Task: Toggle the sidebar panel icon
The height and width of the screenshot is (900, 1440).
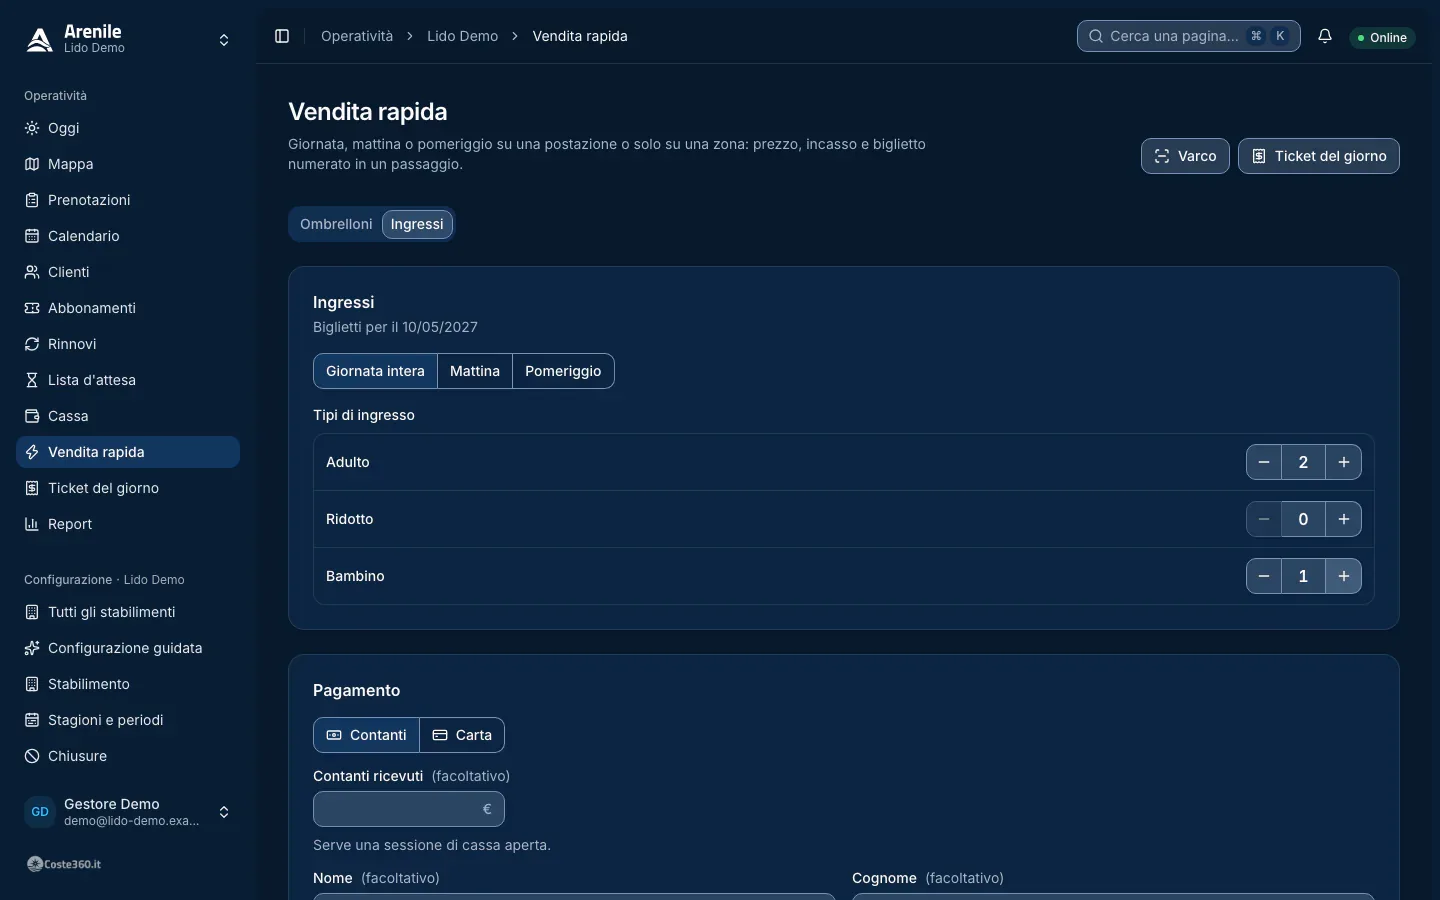Action: (x=282, y=36)
